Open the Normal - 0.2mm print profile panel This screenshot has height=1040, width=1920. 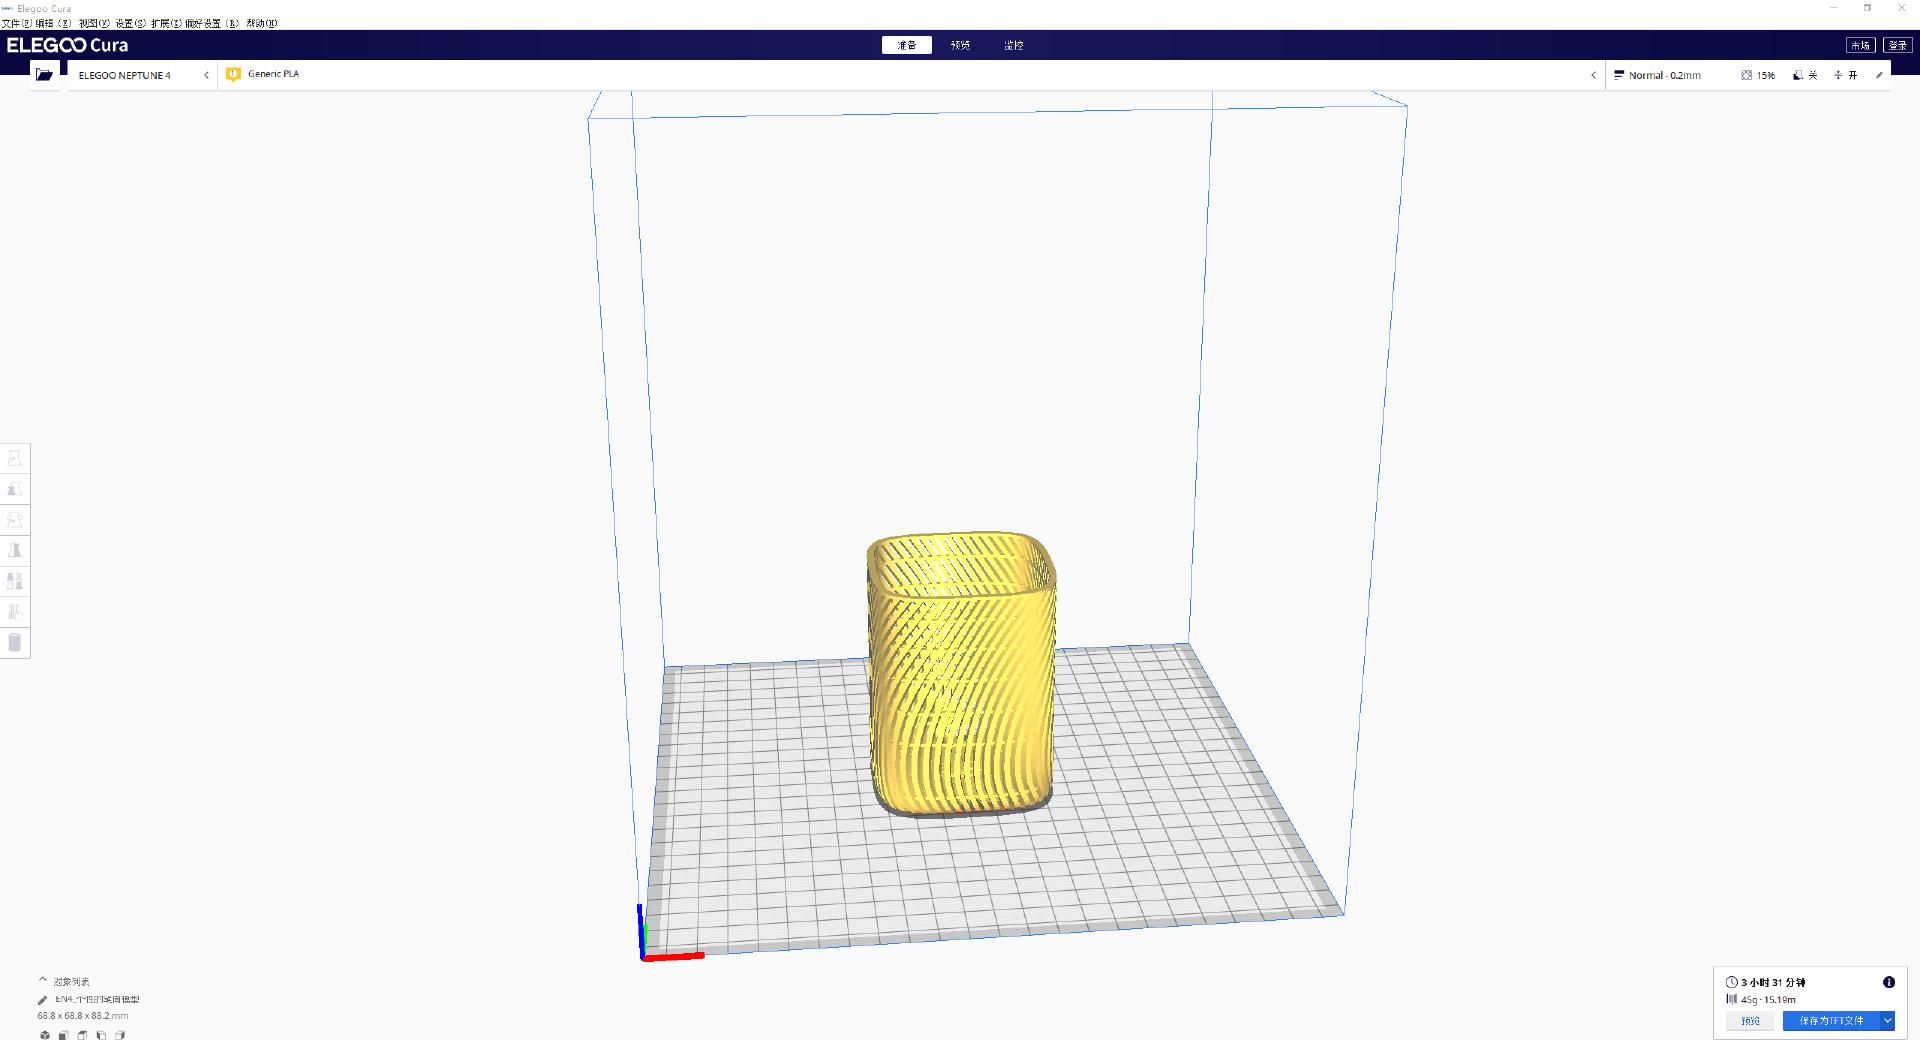pos(1664,75)
